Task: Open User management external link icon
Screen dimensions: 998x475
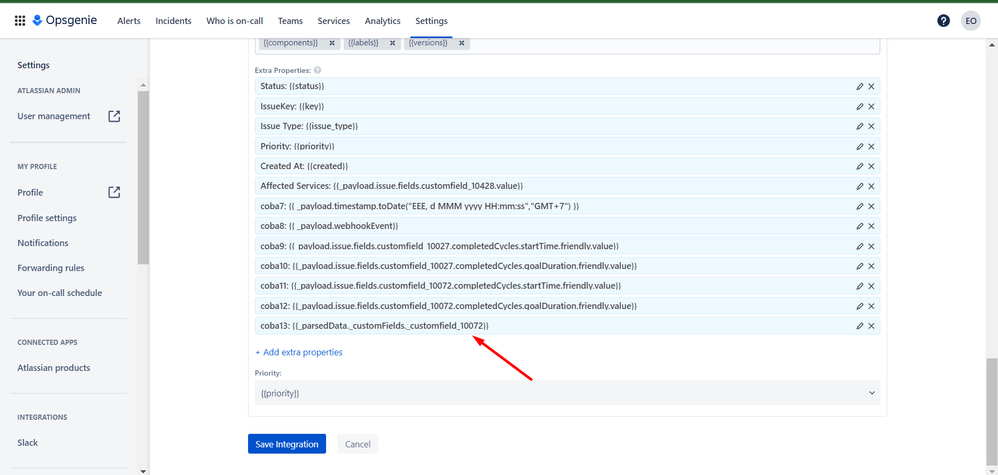Action: pos(114,117)
